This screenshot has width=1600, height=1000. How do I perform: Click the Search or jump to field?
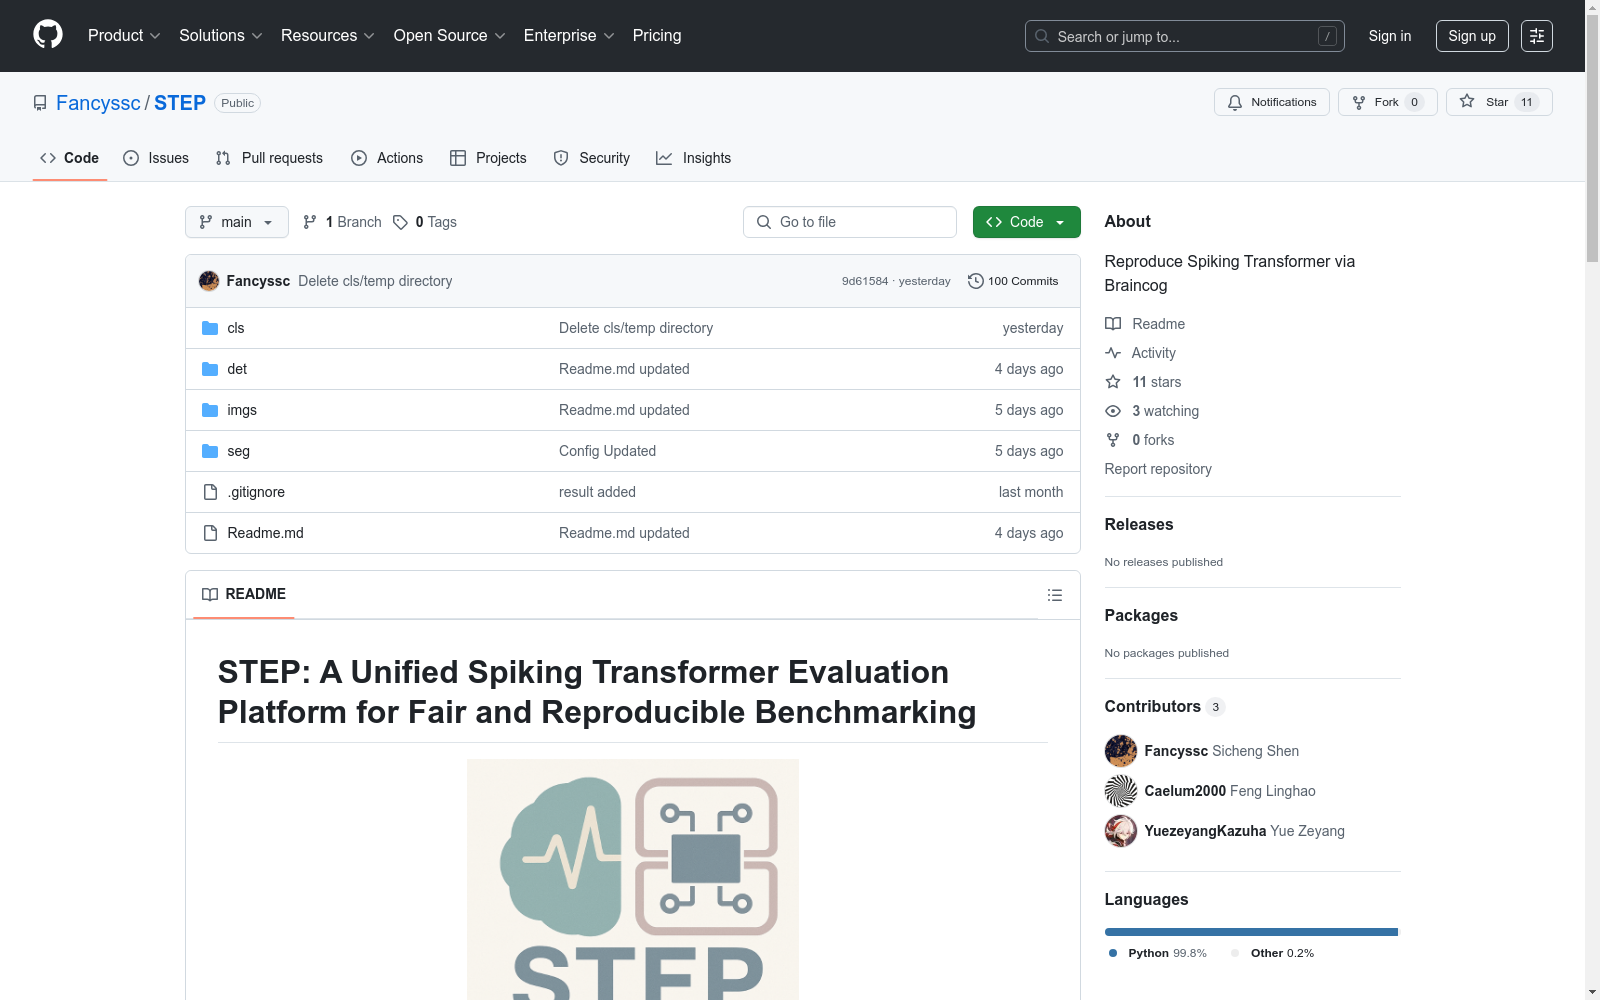[x=1185, y=36]
